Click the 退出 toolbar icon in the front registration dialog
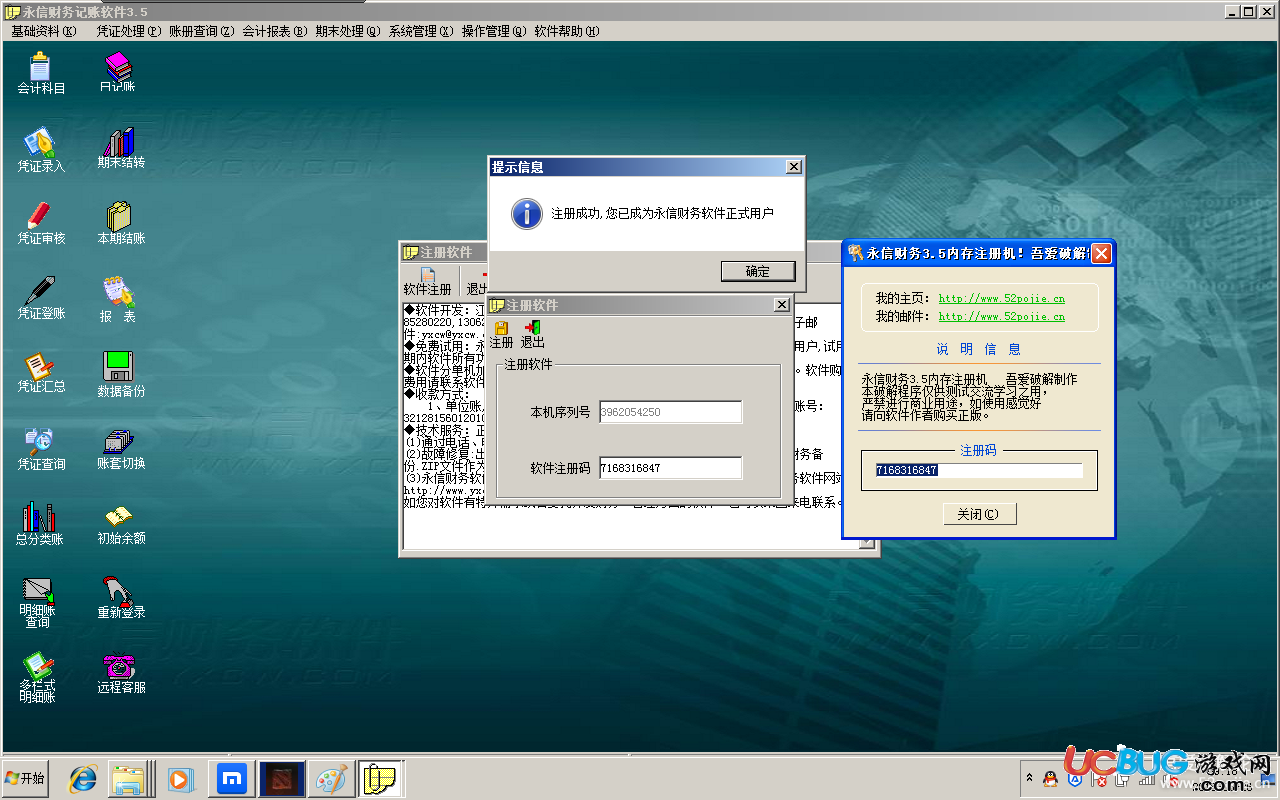Viewport: 1280px width, 800px height. 532,335
